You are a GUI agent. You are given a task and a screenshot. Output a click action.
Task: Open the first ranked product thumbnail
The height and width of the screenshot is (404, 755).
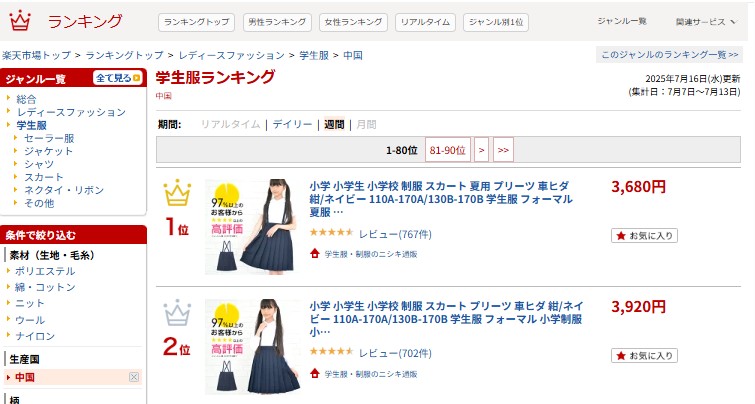coord(252,227)
